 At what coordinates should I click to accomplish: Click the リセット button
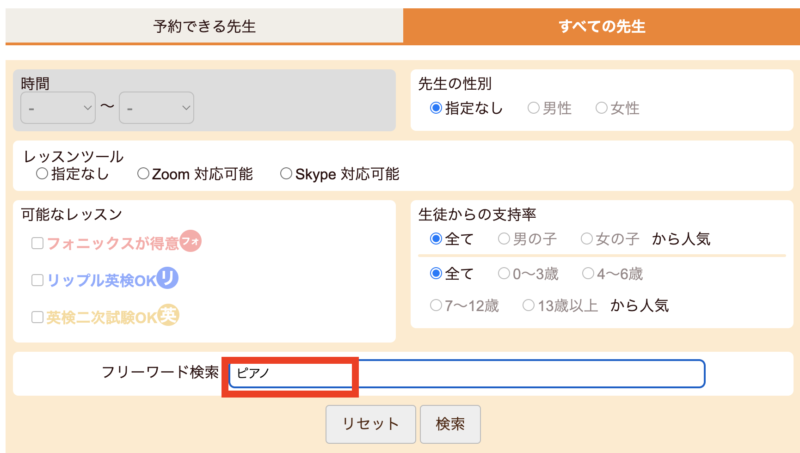(x=370, y=424)
